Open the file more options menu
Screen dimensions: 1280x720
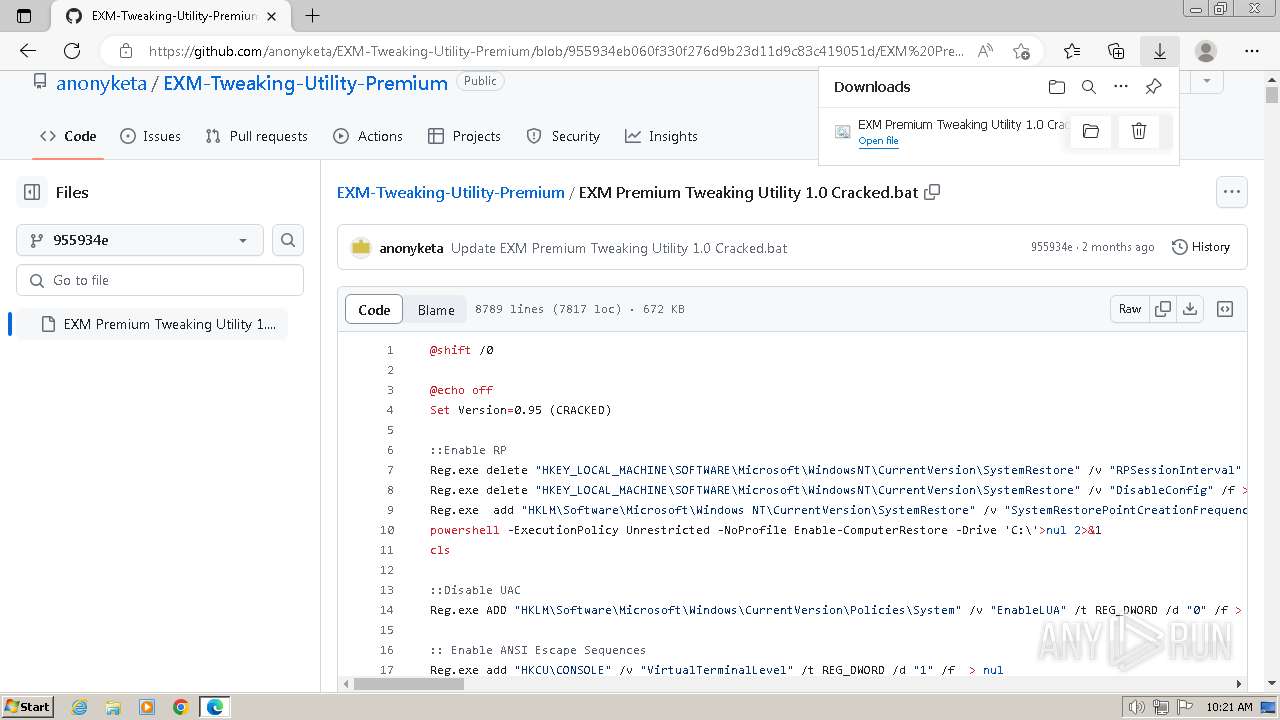[1231, 192]
